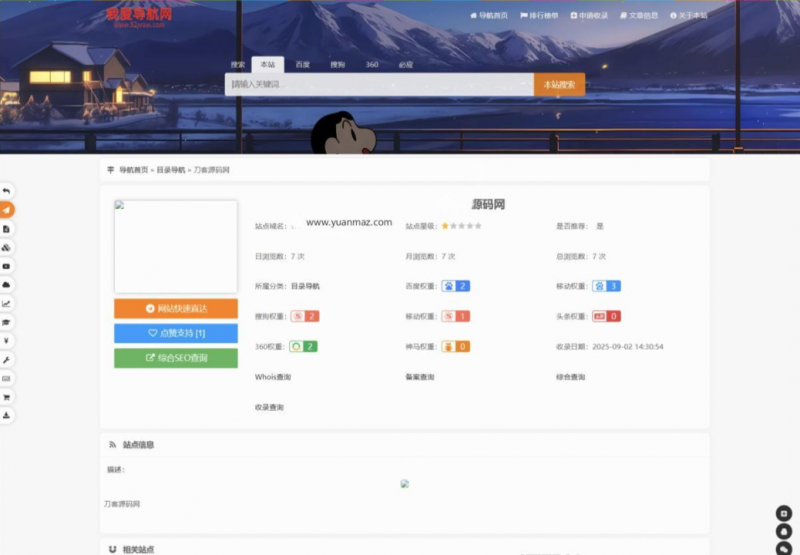Image resolution: width=800 pixels, height=555 pixels.
Task: Select the 百度 search tab
Action: 302,65
